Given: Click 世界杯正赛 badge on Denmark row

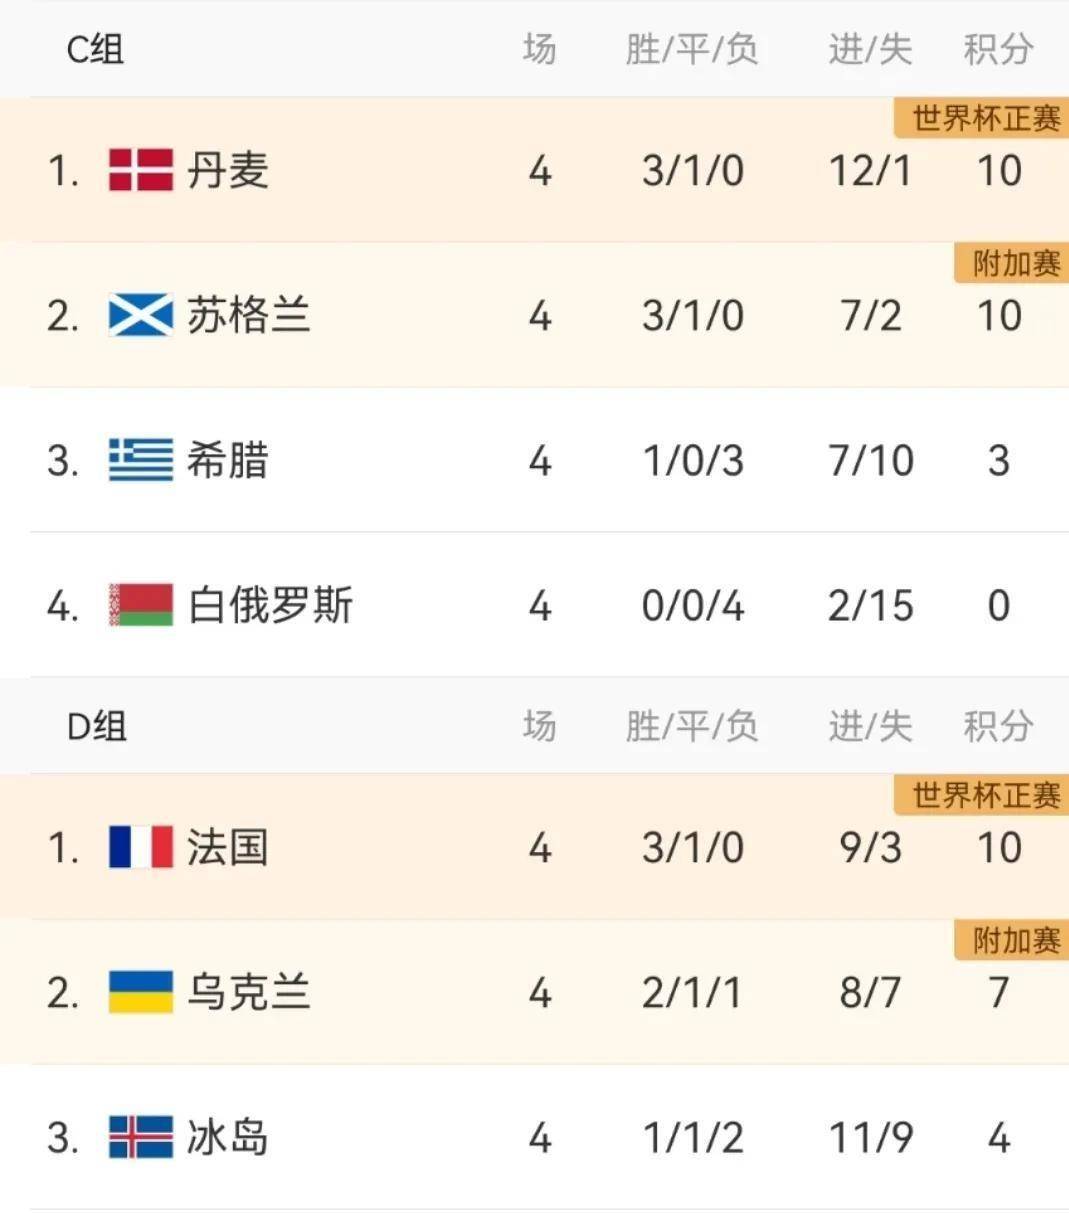Looking at the screenshot, I should [x=985, y=119].
